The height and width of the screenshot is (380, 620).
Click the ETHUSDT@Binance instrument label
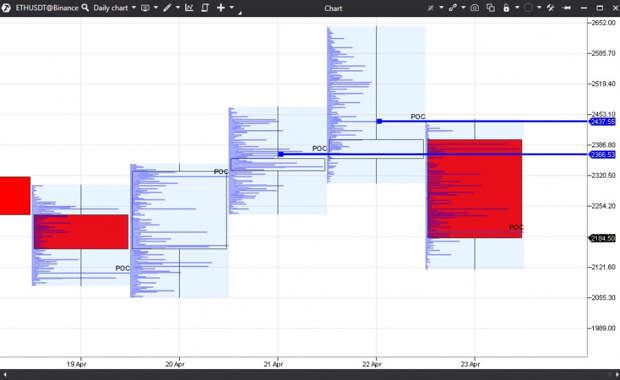coord(47,8)
